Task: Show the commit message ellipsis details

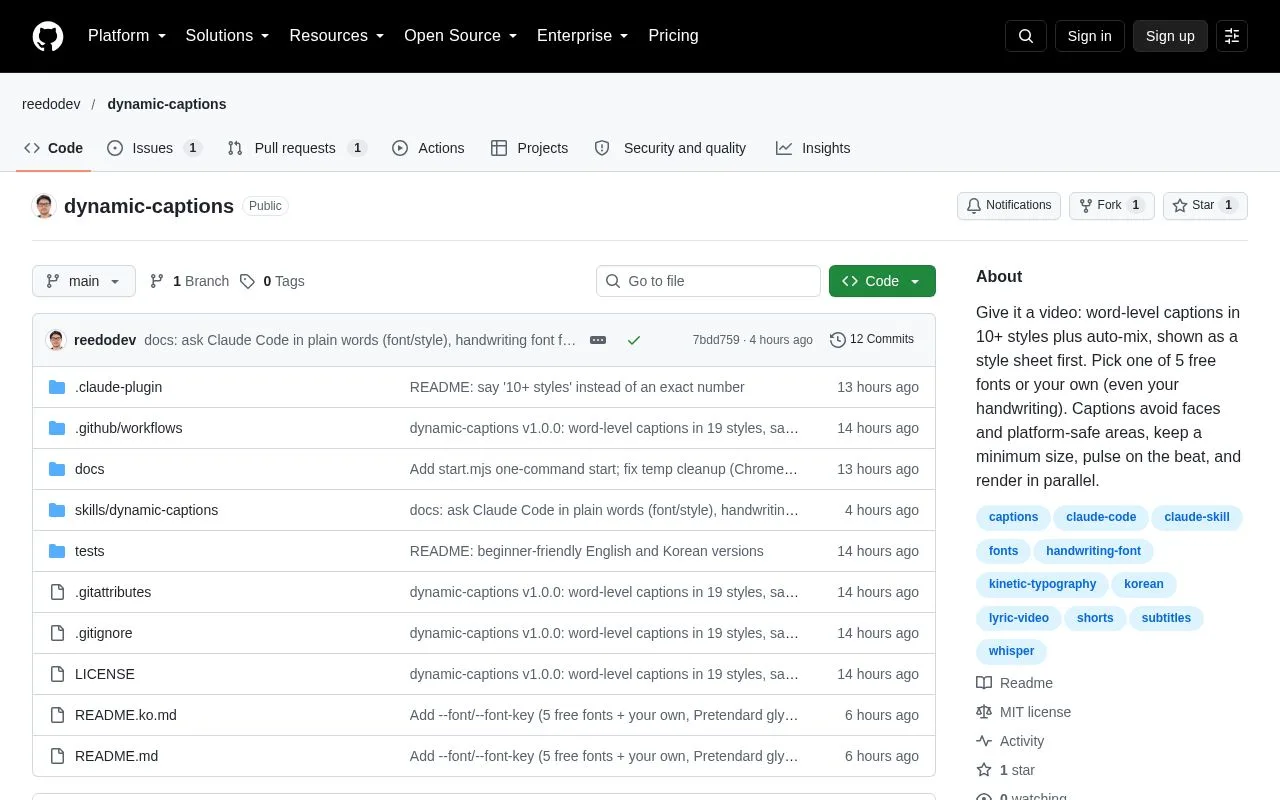Action: pos(598,340)
